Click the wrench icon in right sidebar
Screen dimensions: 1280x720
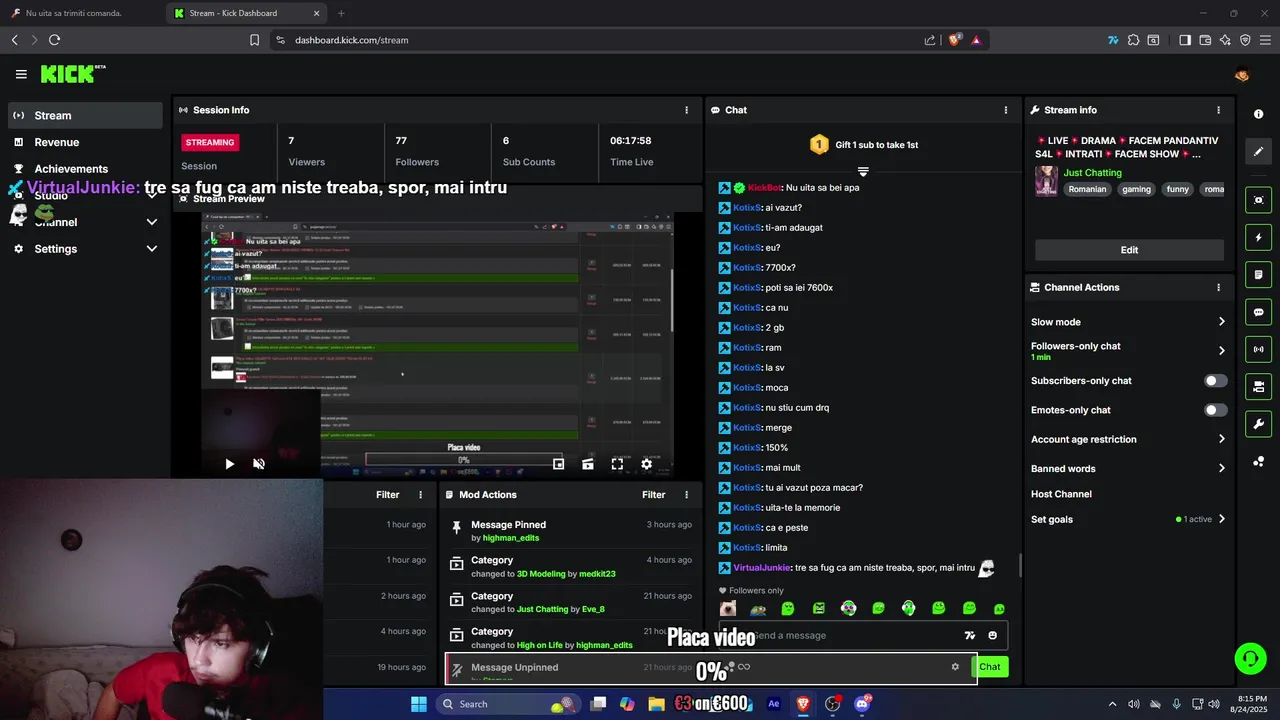click(x=1258, y=423)
